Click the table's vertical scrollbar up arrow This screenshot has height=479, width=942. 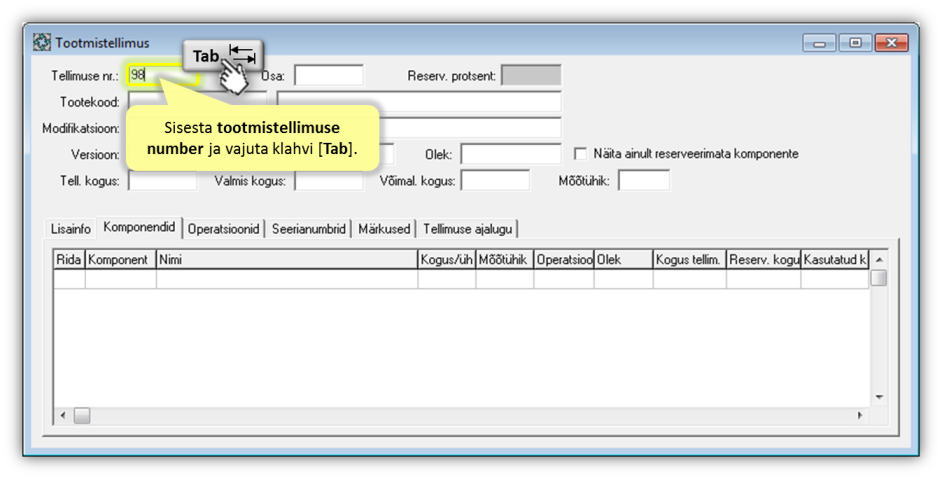pyautogui.click(x=879, y=260)
